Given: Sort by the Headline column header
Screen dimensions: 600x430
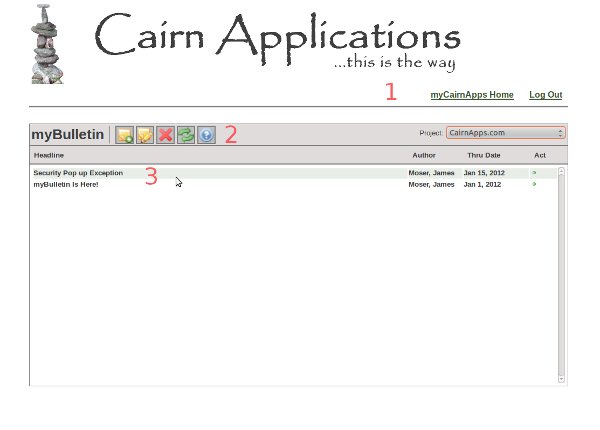Looking at the screenshot, I should click(49, 155).
